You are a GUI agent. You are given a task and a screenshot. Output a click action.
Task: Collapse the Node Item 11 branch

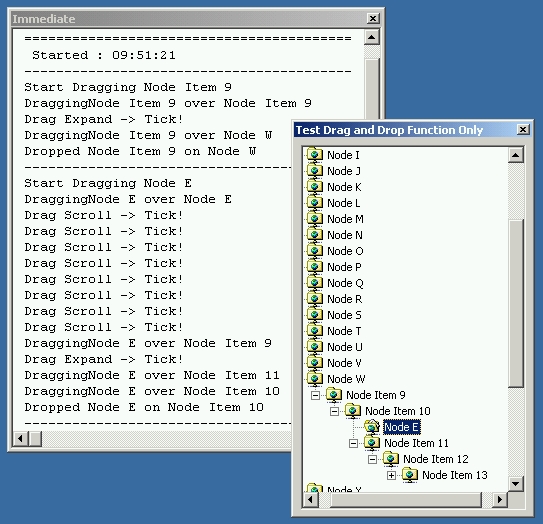coord(353,443)
